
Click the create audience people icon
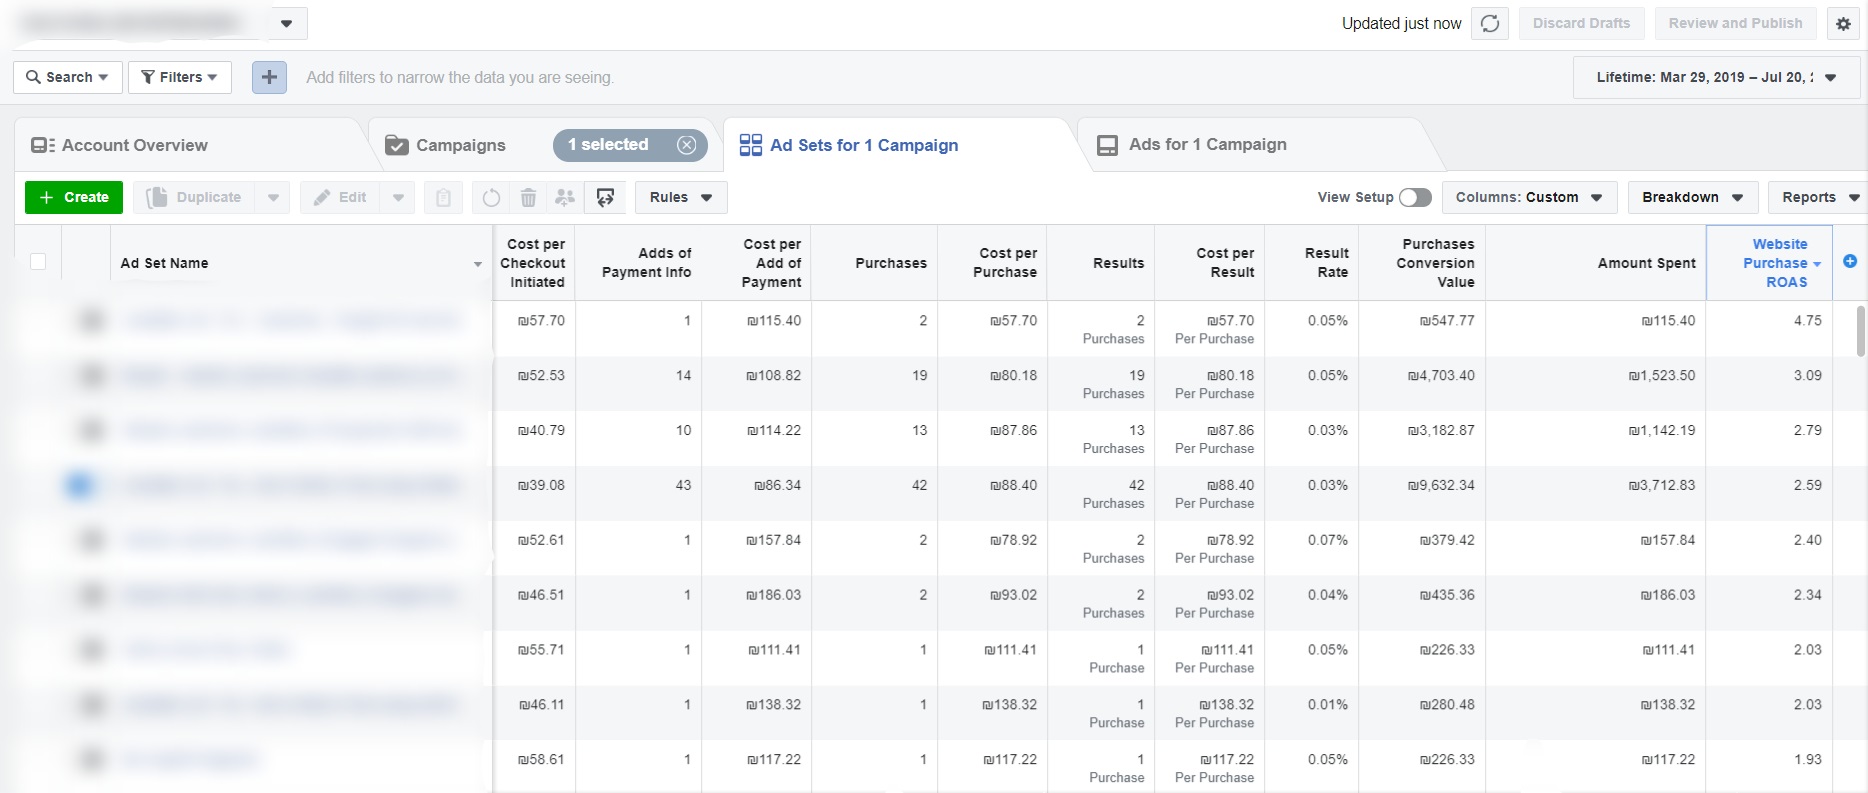point(565,198)
